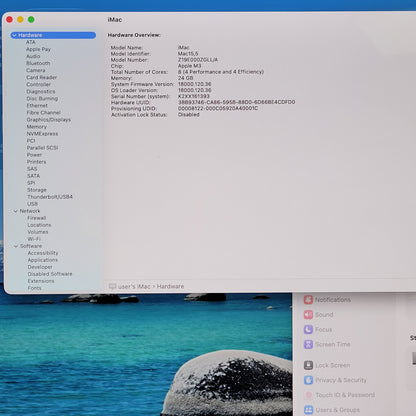This screenshot has width=416, height=416.
Task: Select SATA under Hardware
Action: 33,176
